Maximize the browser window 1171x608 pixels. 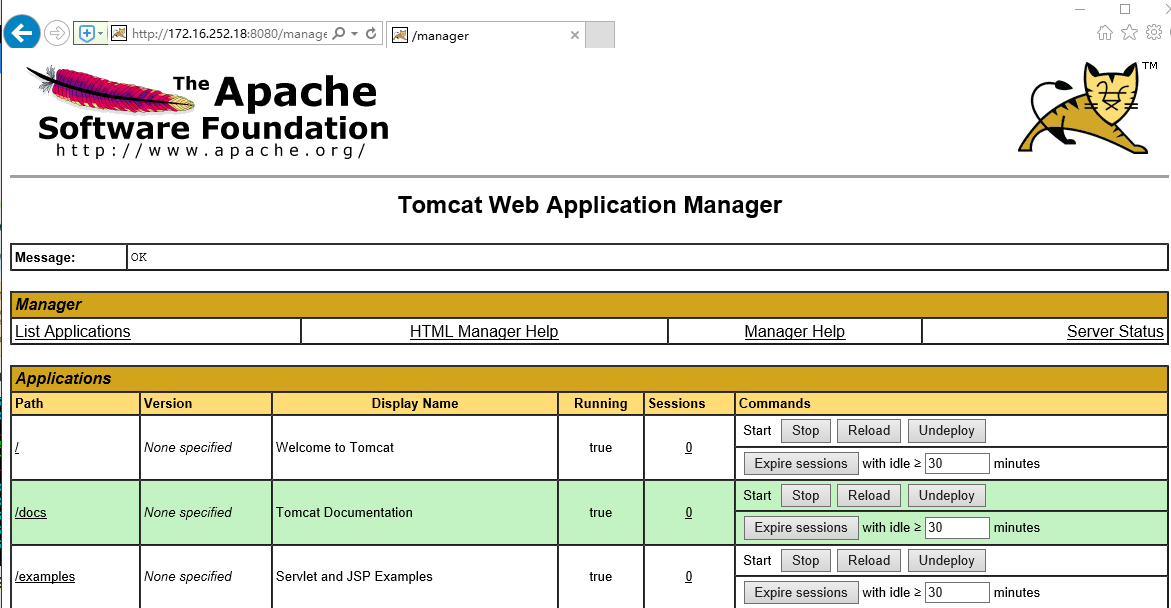pyautogui.click(x=1125, y=9)
